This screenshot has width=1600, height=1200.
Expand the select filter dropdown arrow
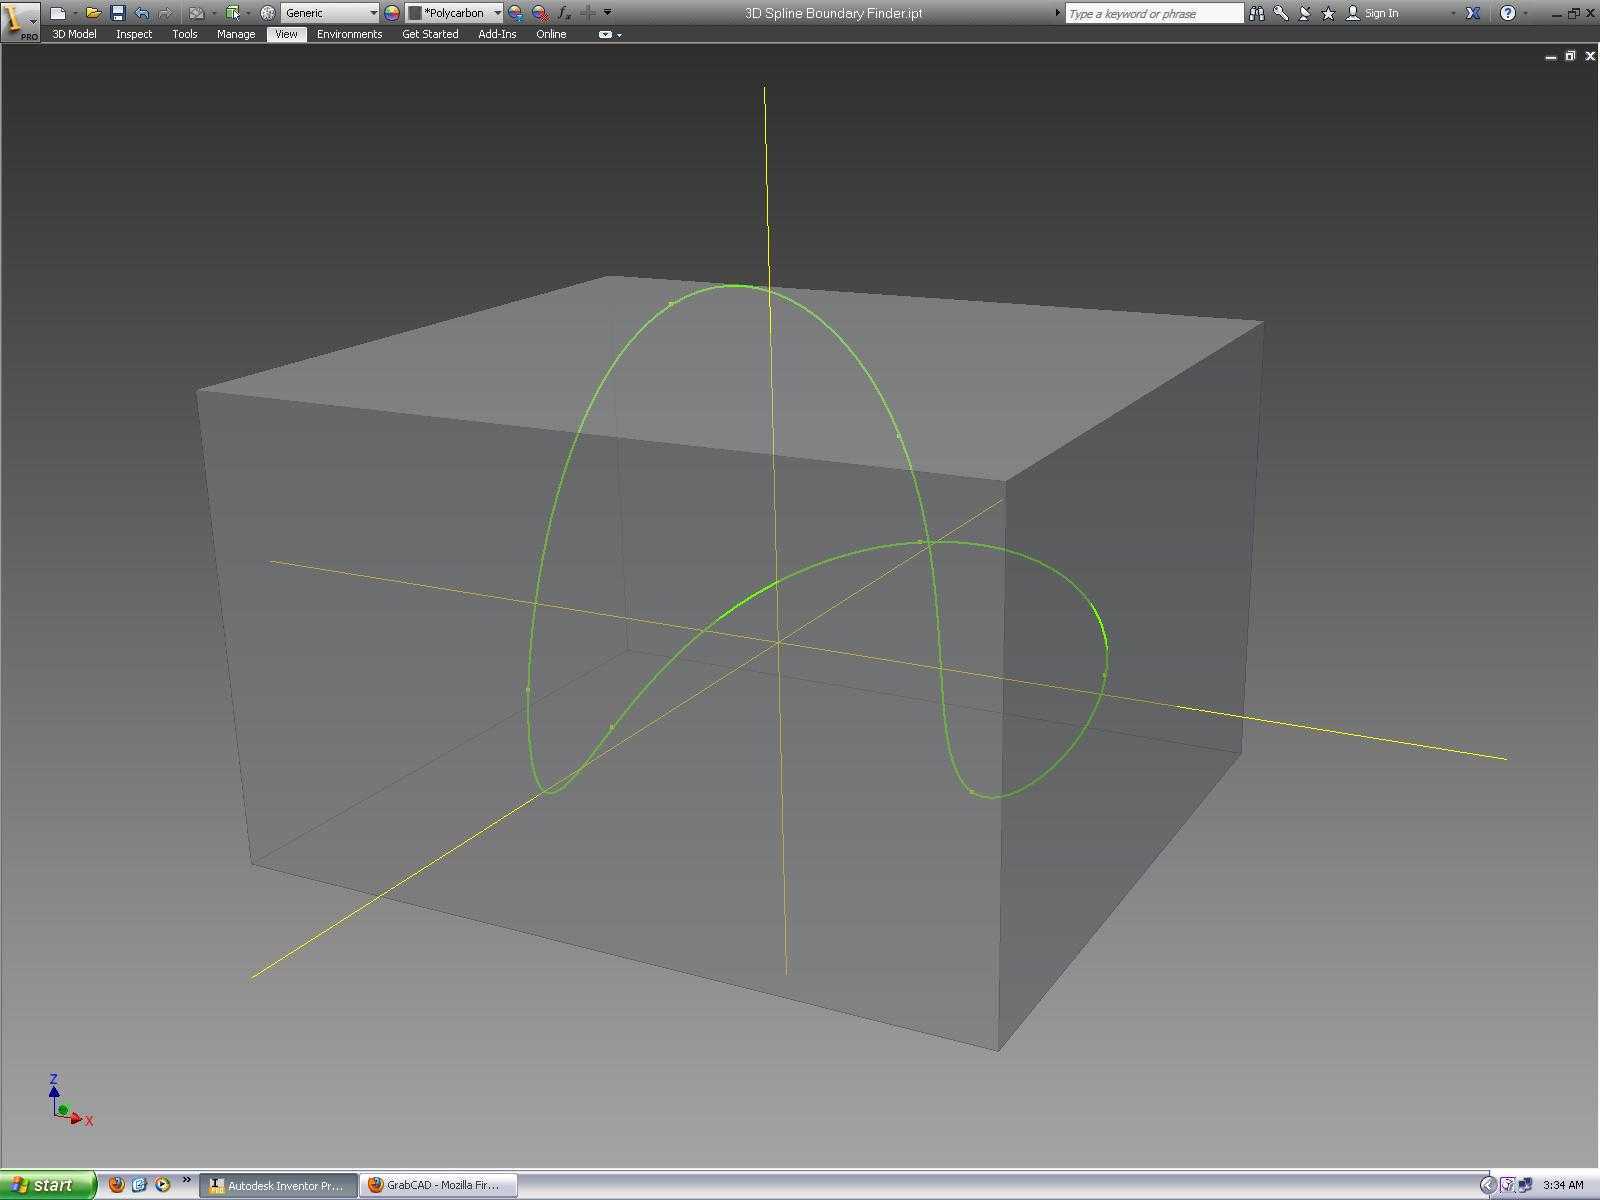(x=248, y=13)
